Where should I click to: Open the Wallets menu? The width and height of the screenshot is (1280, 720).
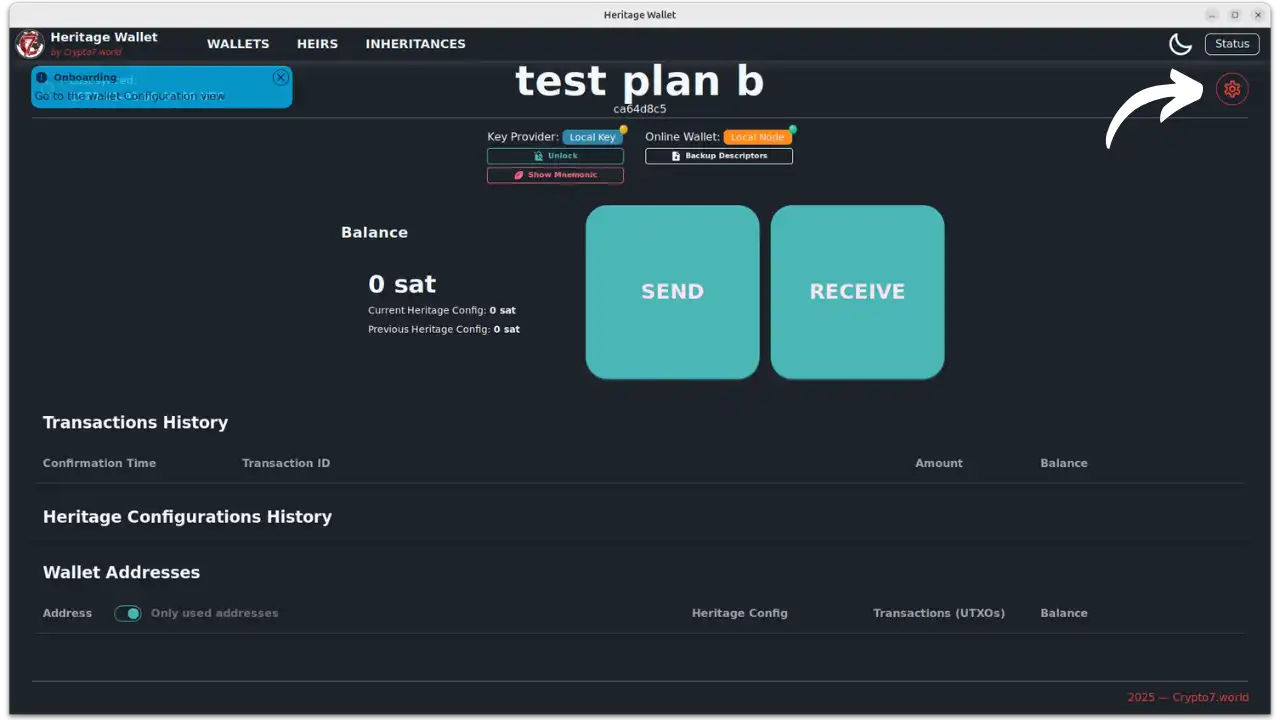[x=238, y=44]
